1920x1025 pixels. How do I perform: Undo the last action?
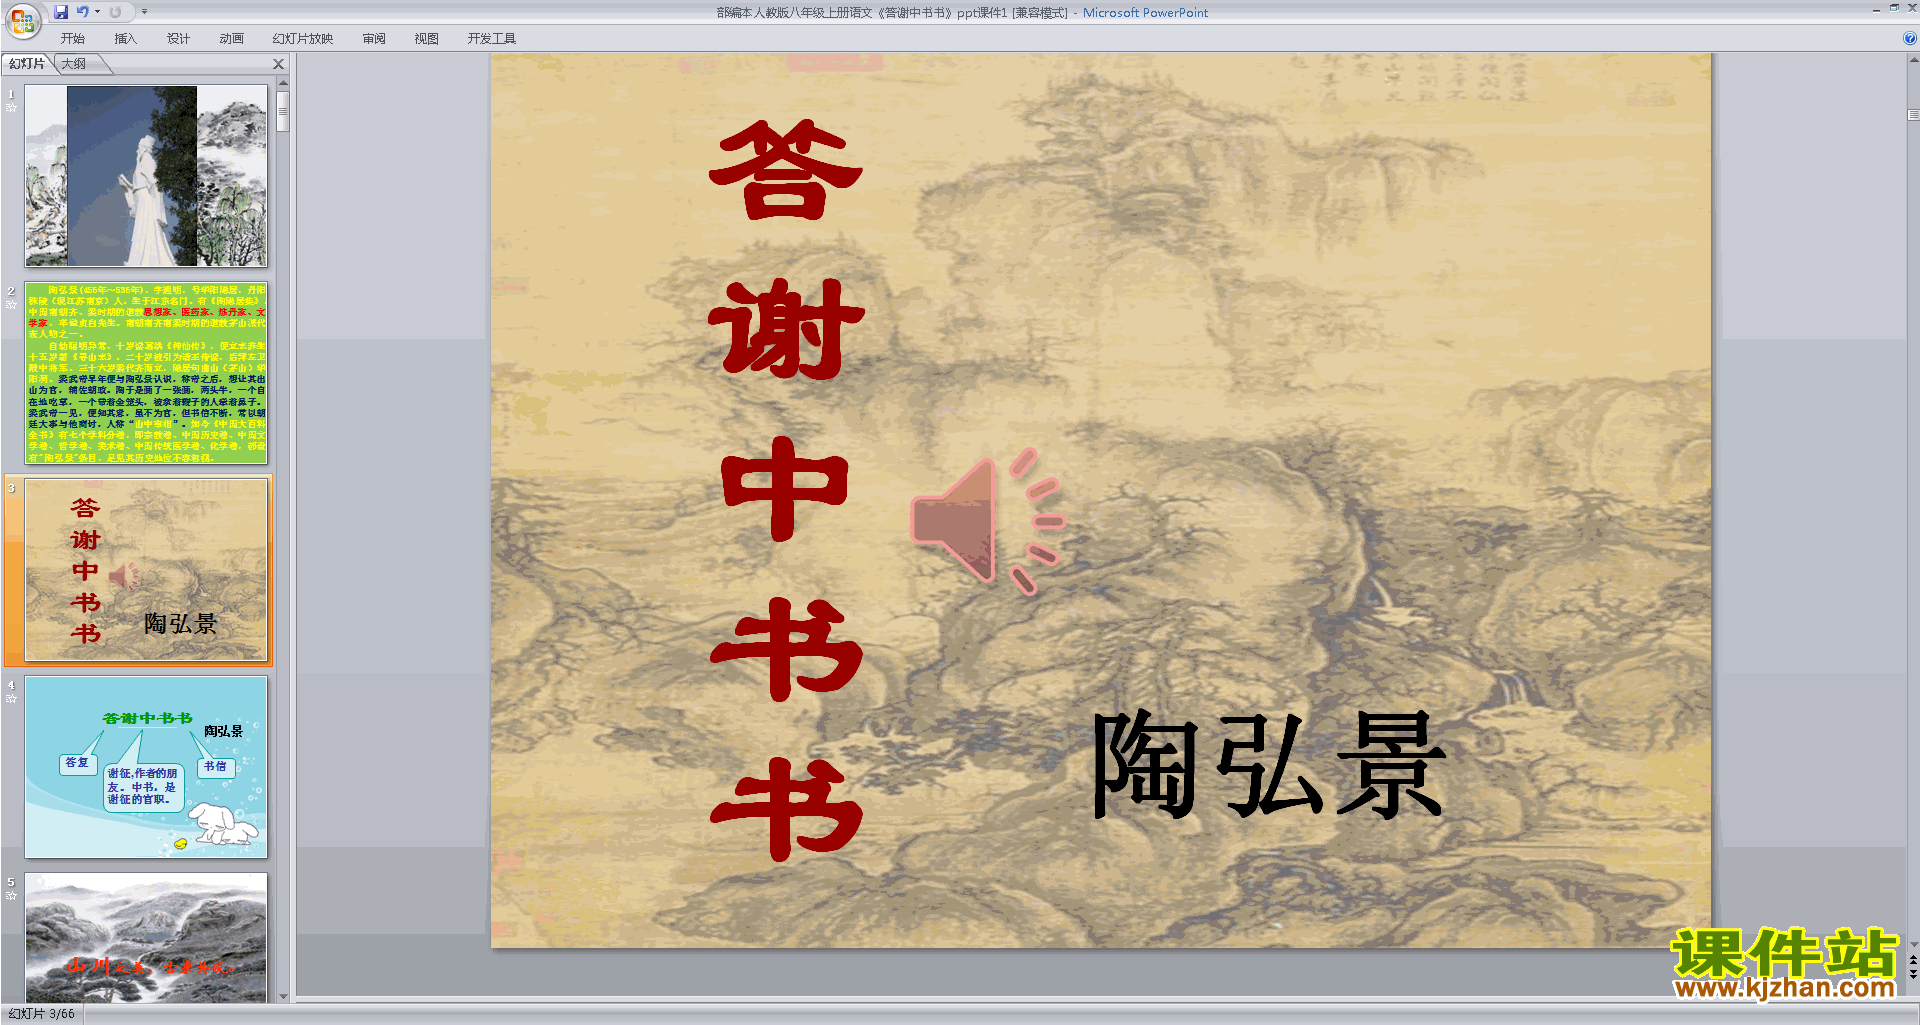(83, 12)
